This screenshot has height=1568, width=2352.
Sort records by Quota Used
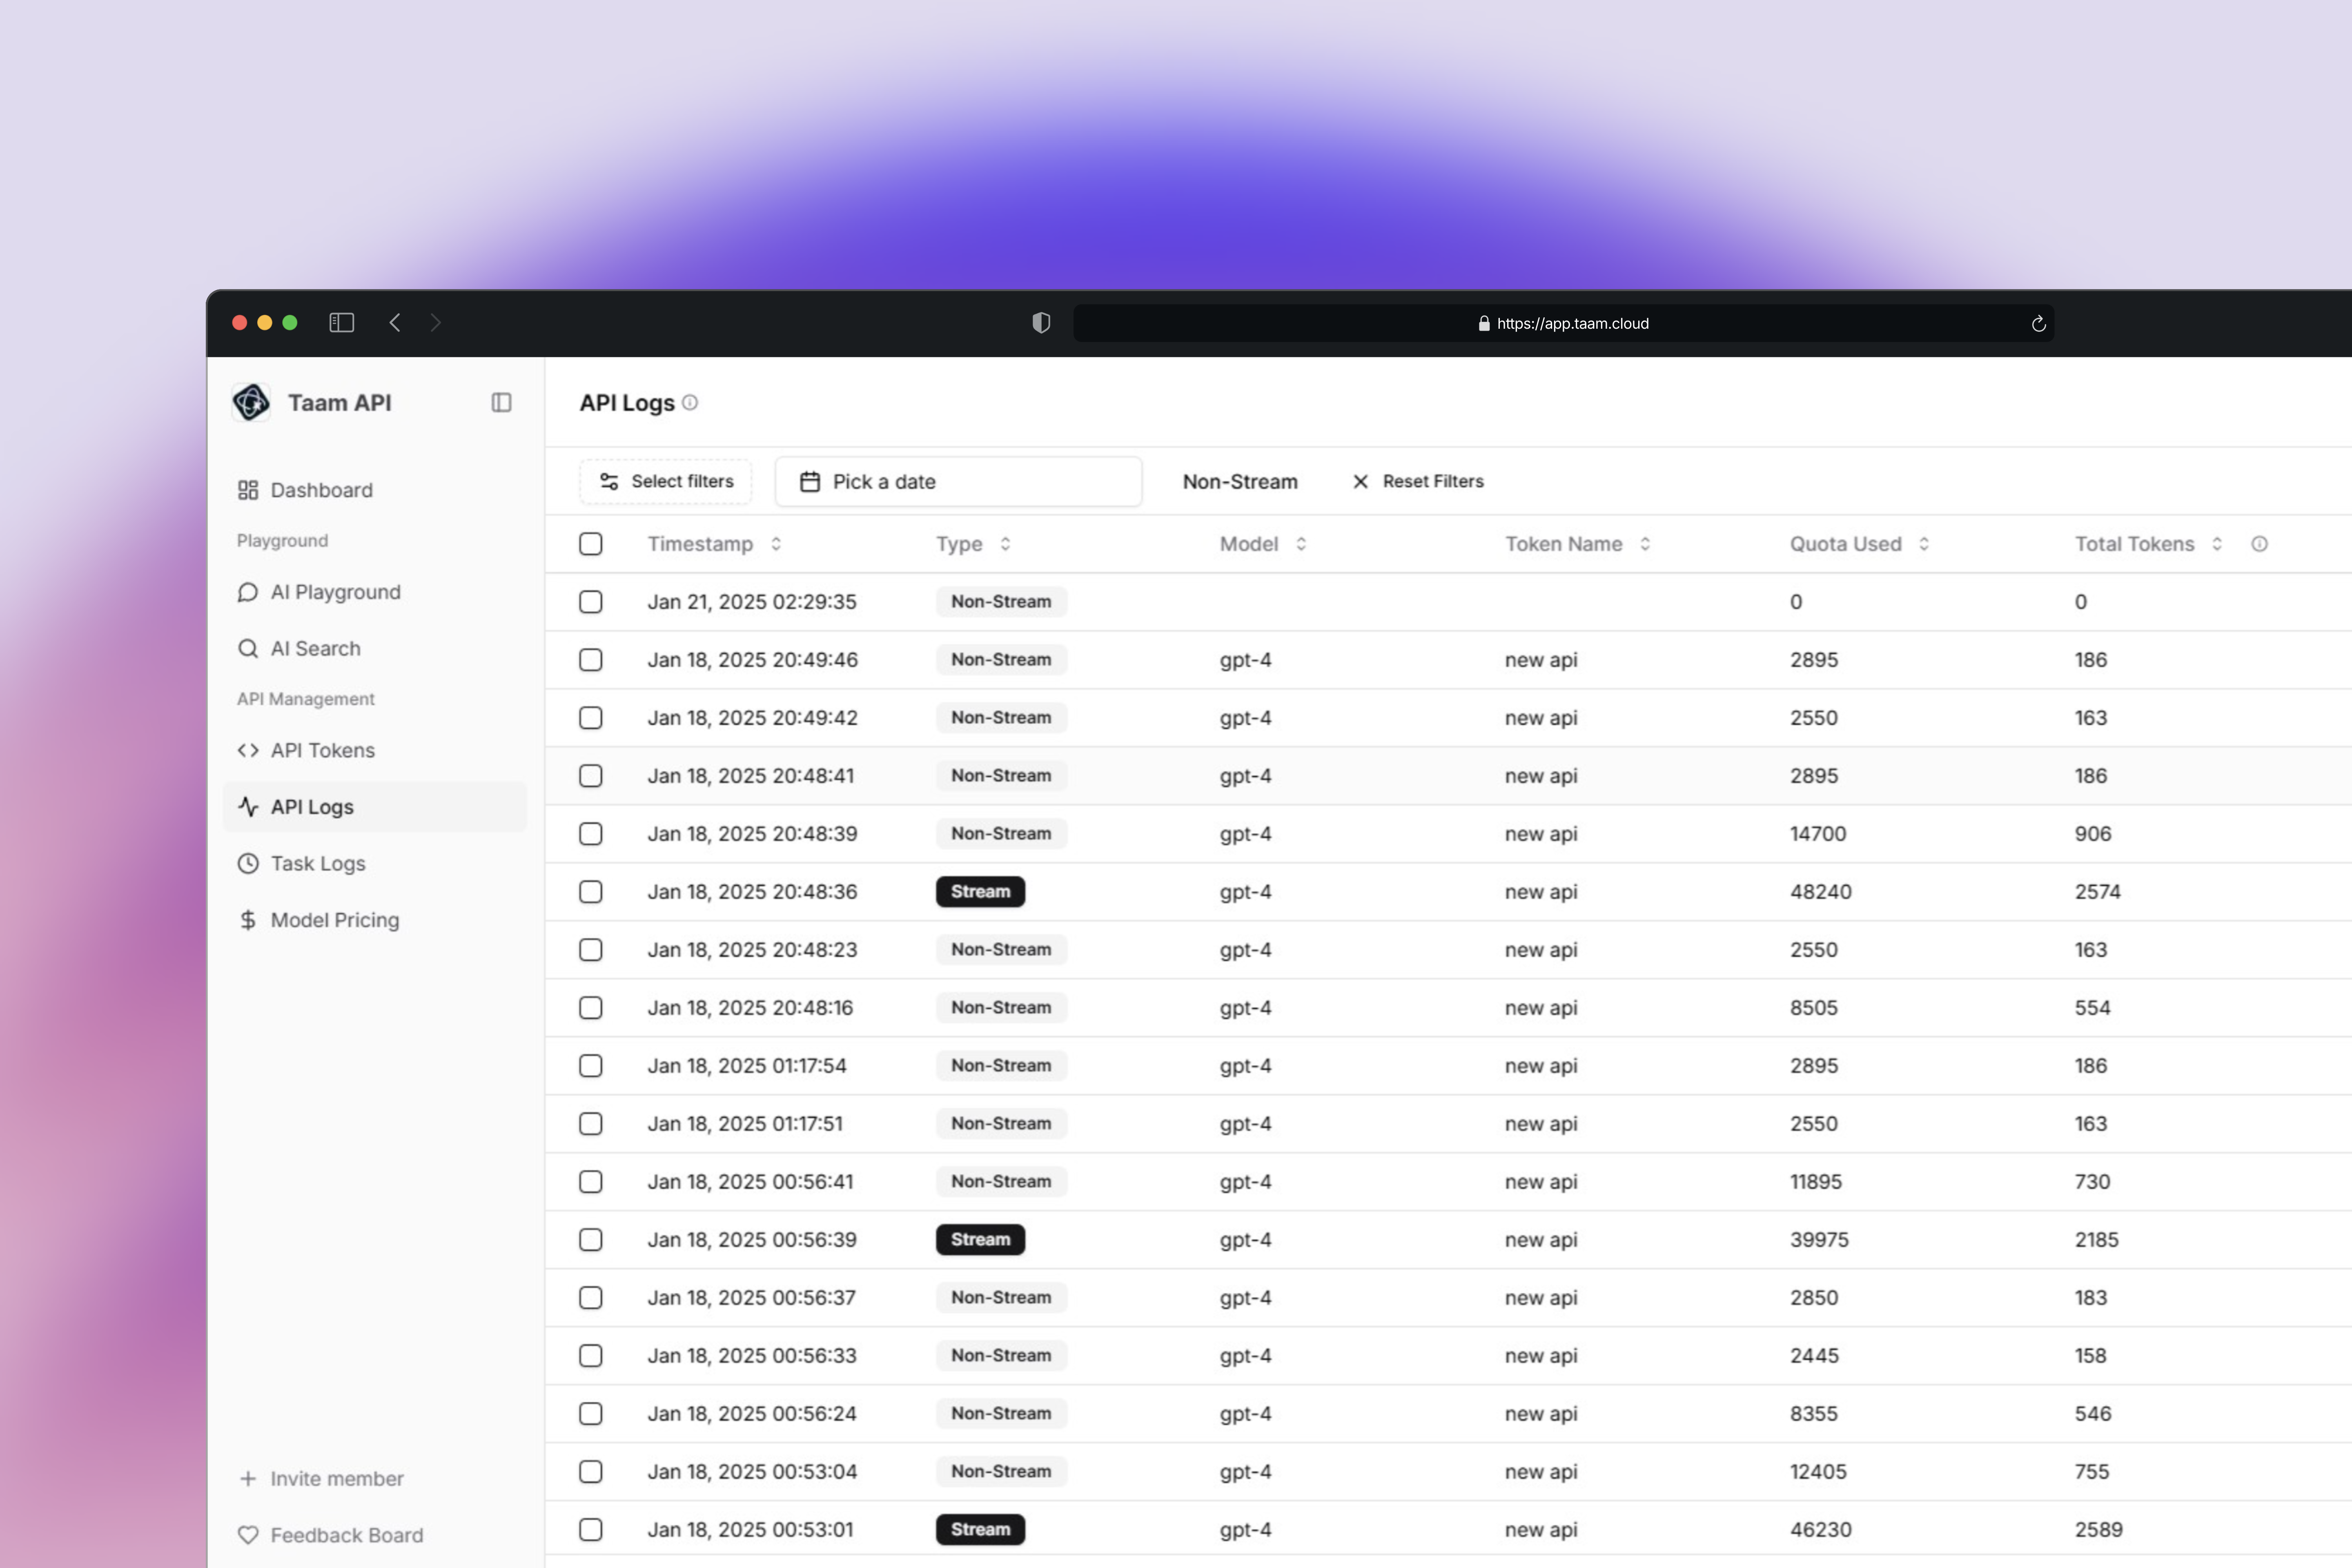coord(1925,544)
